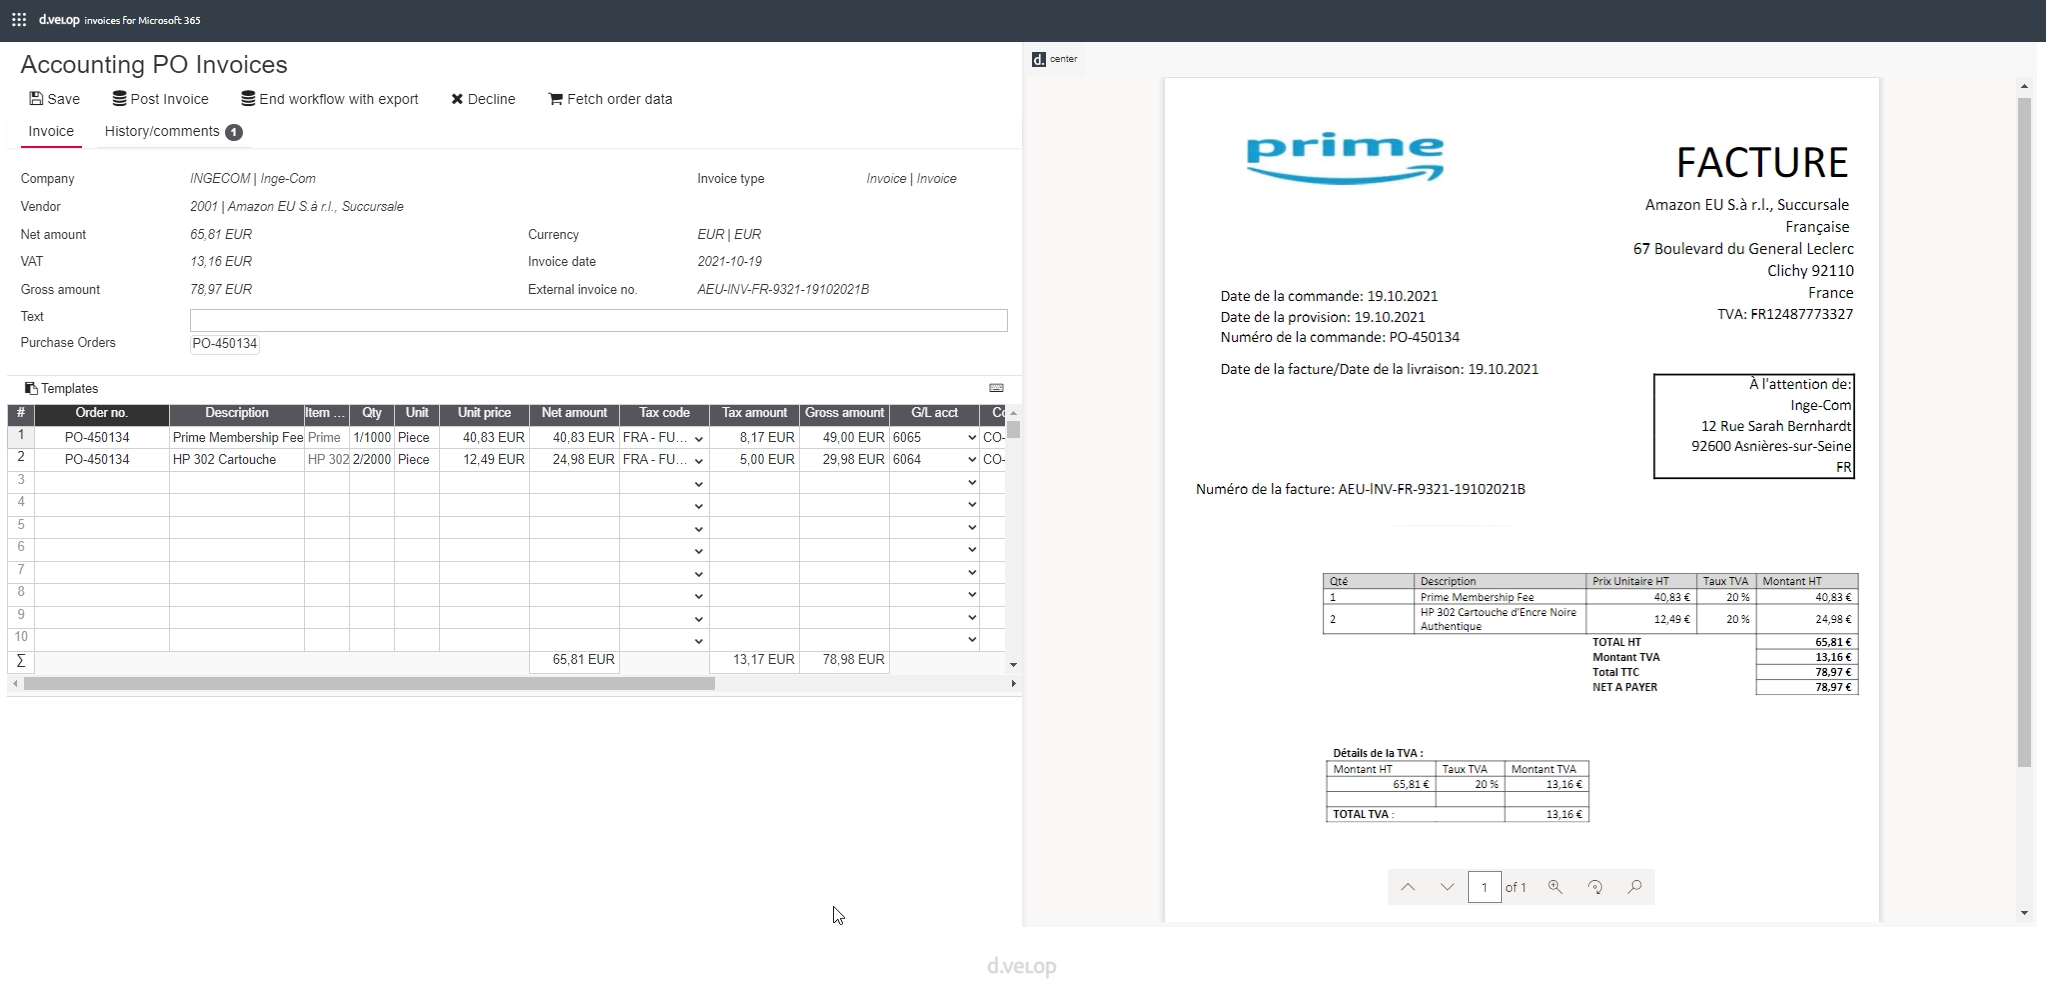
Task: Click the document viewer vertical scrollbar
Action: pos(2024,432)
